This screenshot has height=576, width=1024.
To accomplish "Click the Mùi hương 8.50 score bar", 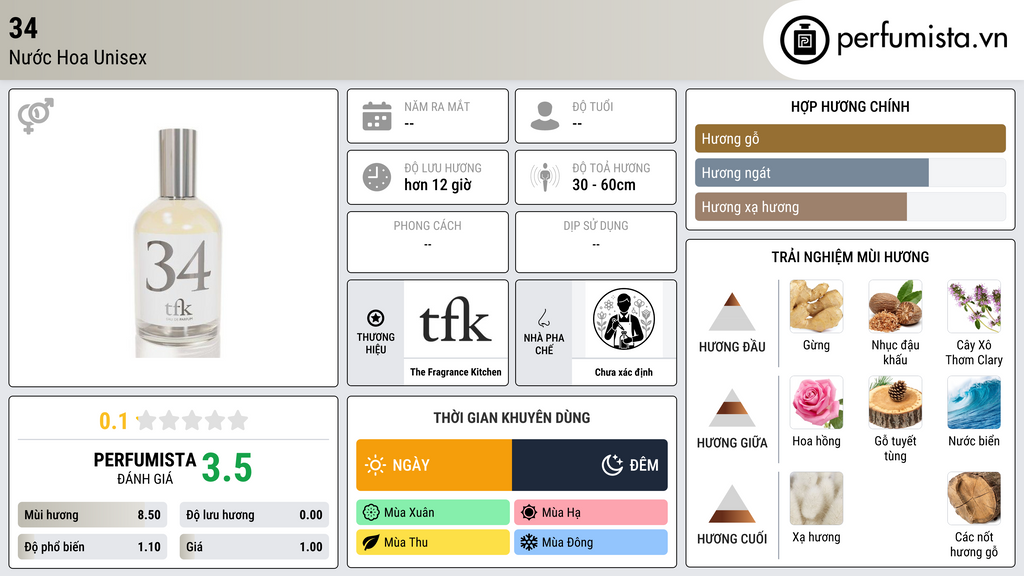I will [92, 515].
